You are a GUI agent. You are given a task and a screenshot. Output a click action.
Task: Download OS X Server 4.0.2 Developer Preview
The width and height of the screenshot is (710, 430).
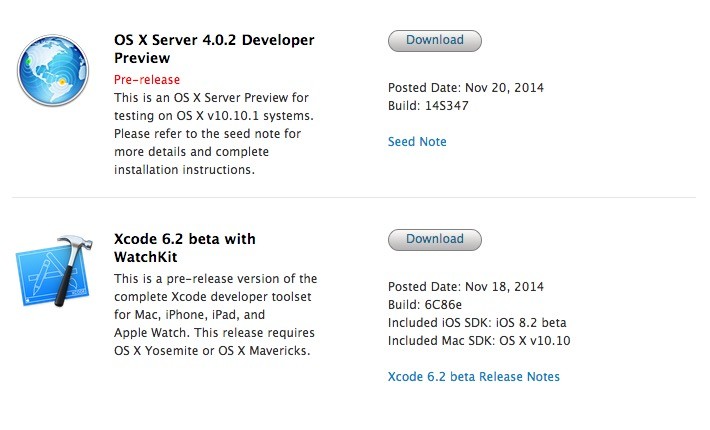coord(435,41)
